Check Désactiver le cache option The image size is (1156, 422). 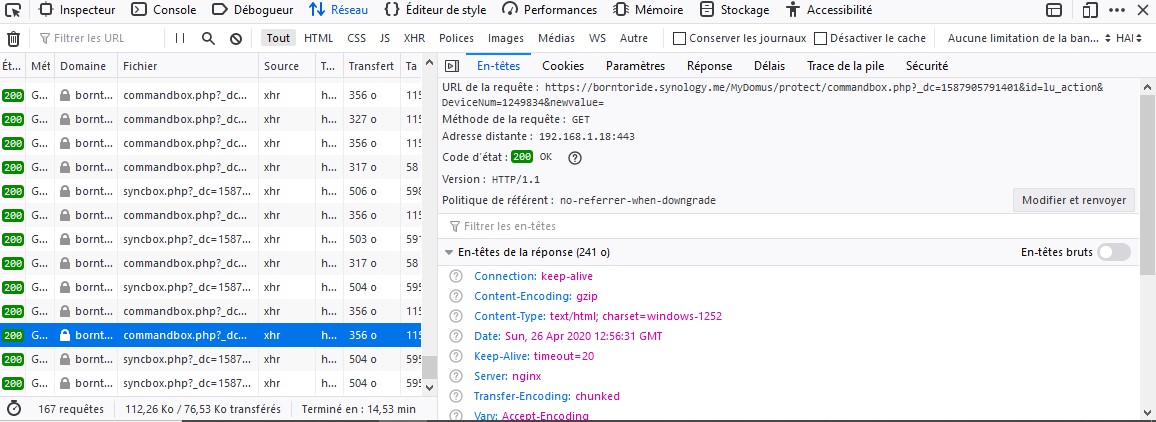point(821,39)
